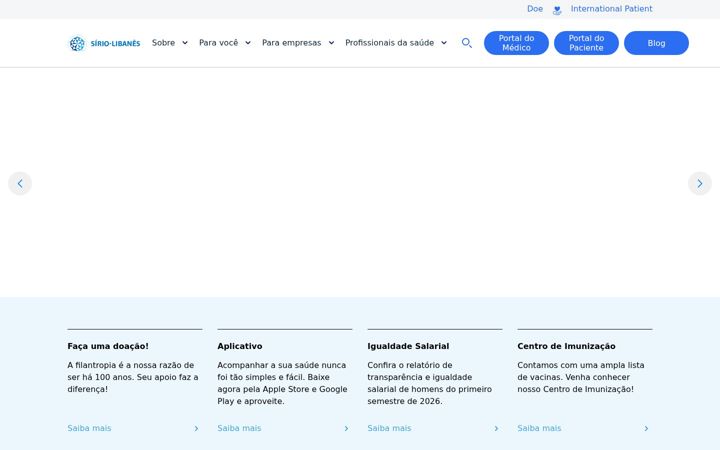Click the donation heart icon

tap(557, 10)
